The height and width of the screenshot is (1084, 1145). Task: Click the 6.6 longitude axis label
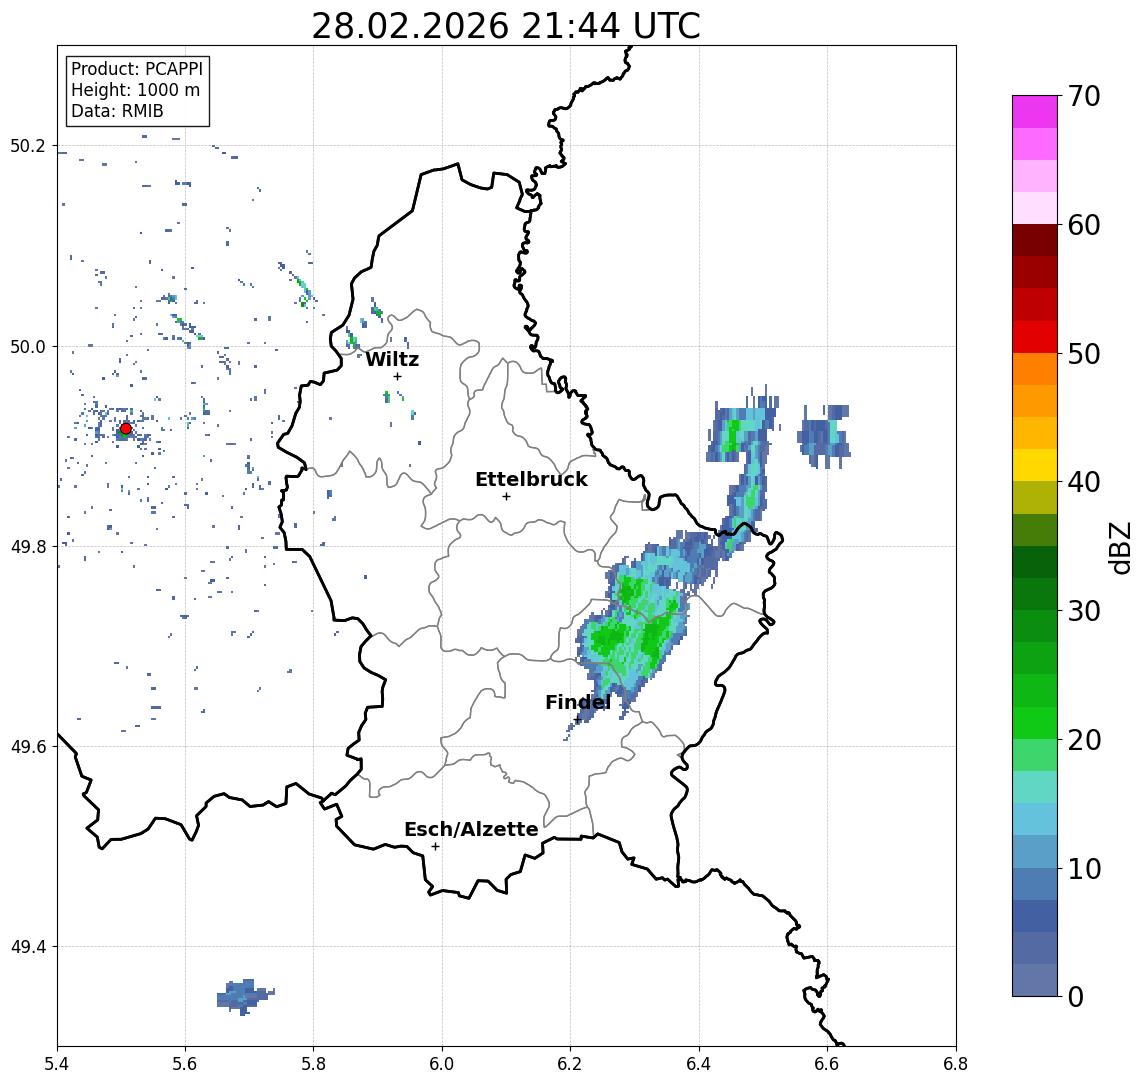[827, 1064]
